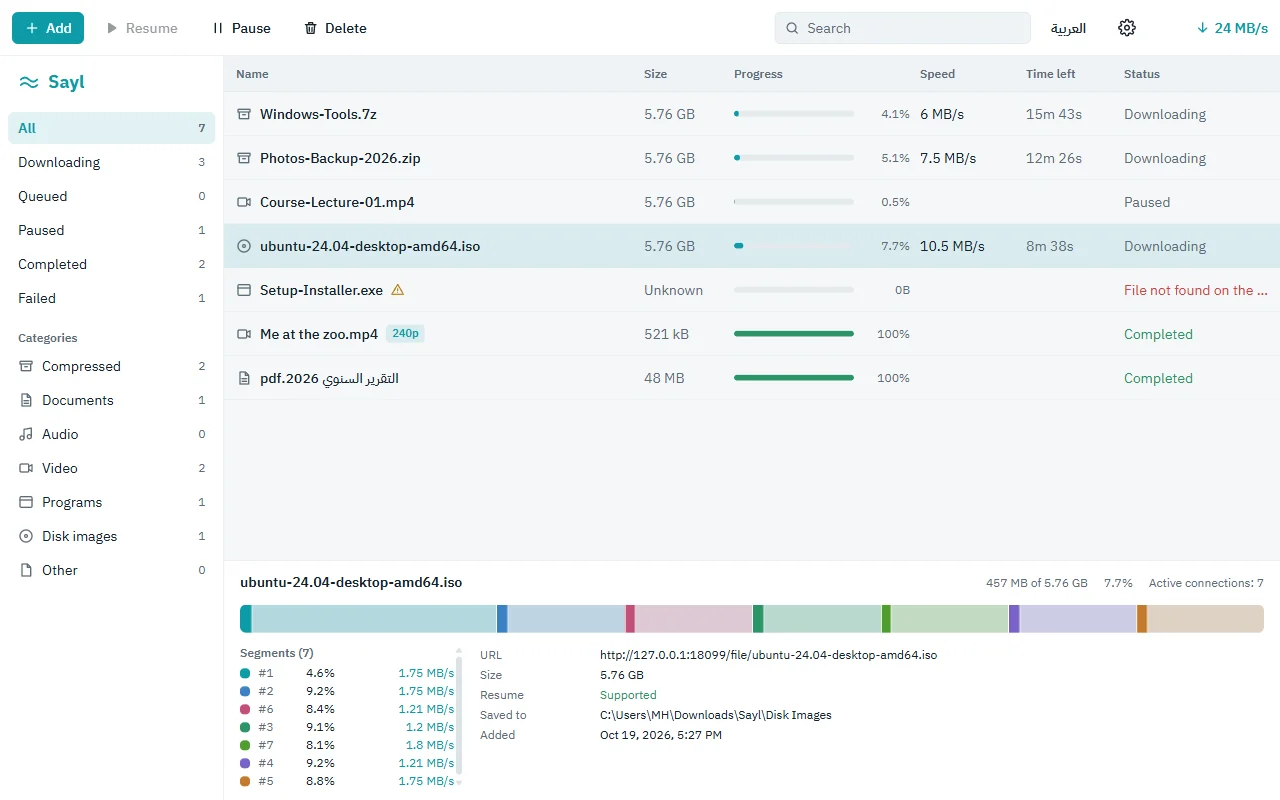Click the 'File not found on the' error status

(x=1196, y=290)
